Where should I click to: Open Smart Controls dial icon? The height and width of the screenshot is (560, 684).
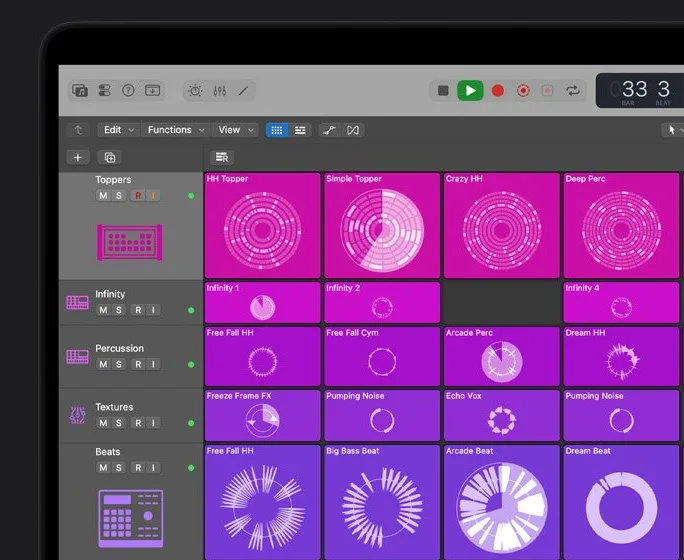[195, 91]
